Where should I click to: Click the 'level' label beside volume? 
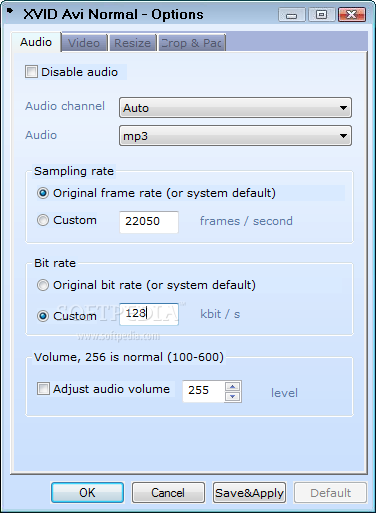[x=284, y=393]
